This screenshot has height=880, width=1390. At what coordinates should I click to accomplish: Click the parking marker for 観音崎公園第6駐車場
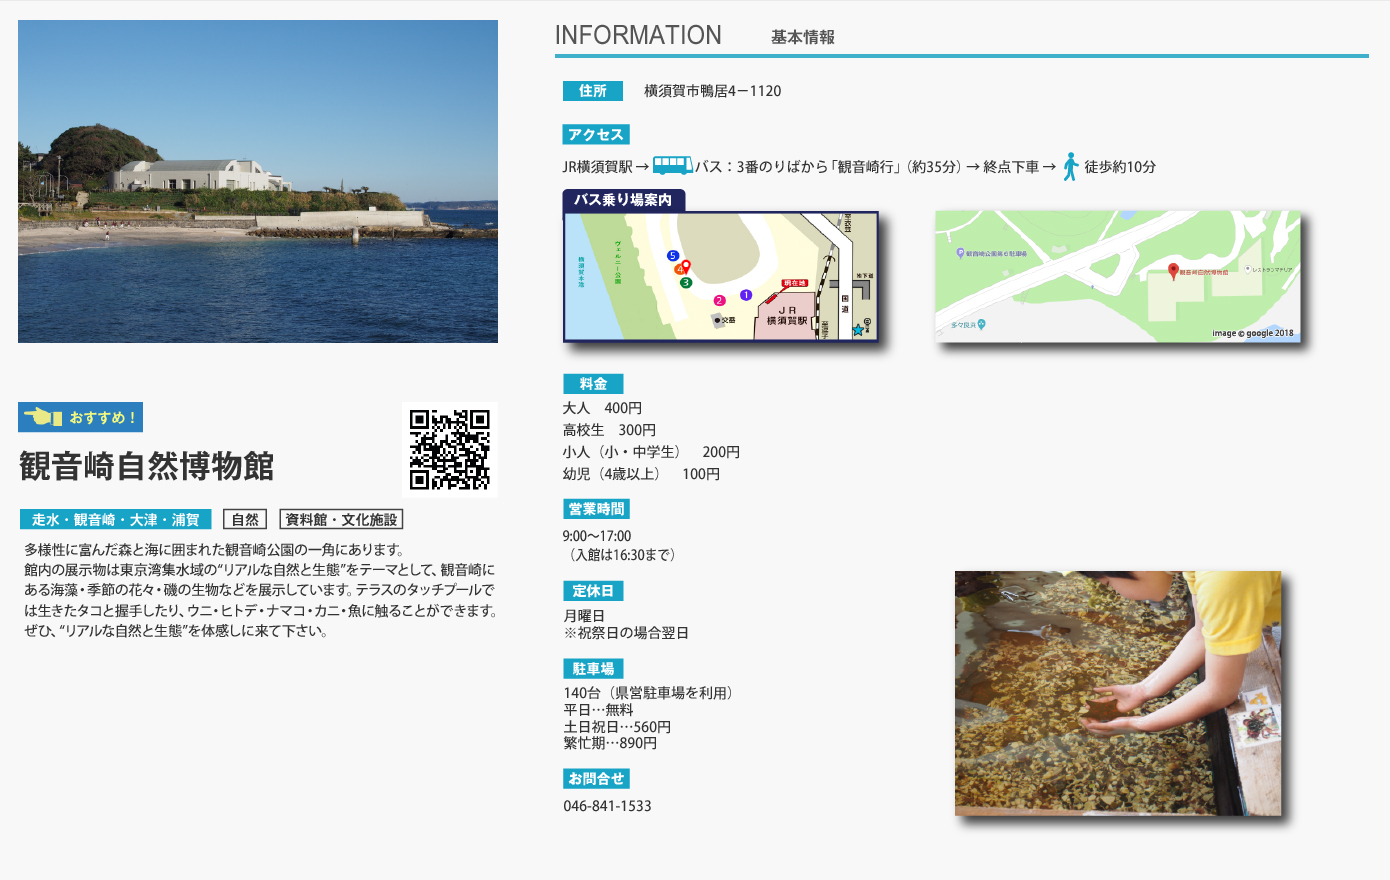click(961, 254)
